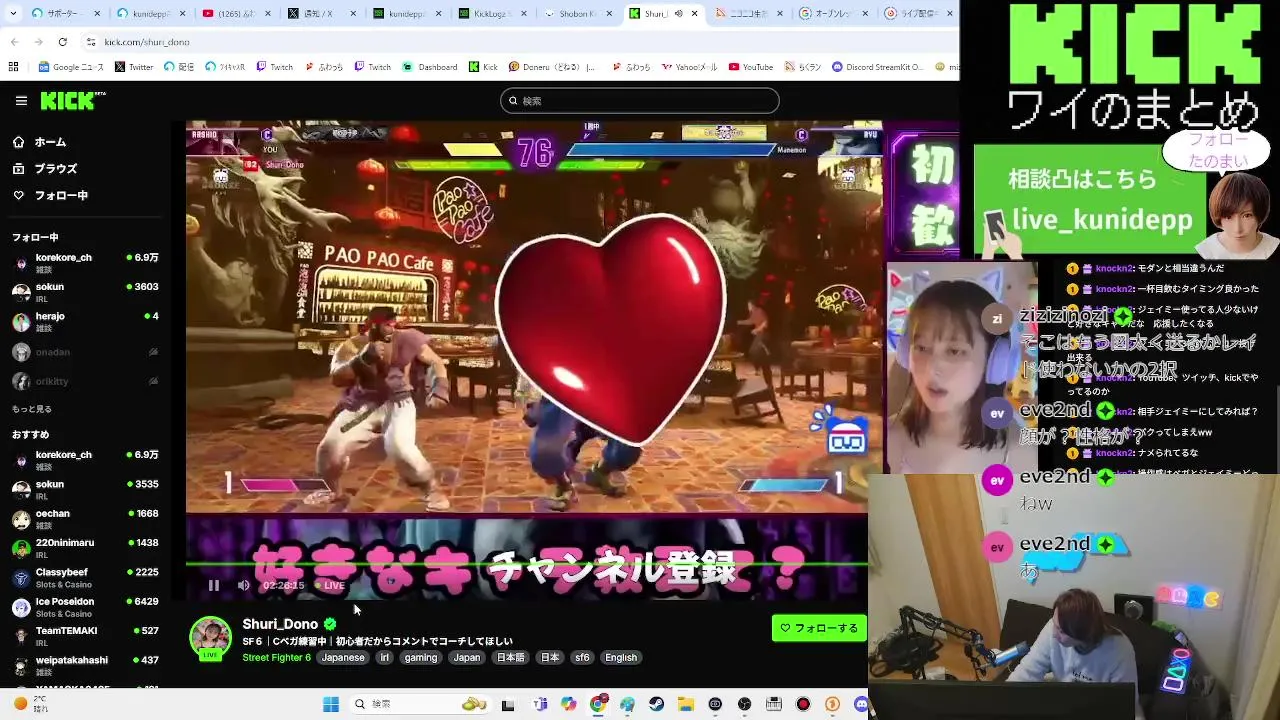Open site info icon in address bar
This screenshot has height=720, width=1280.
pyautogui.click(x=91, y=42)
